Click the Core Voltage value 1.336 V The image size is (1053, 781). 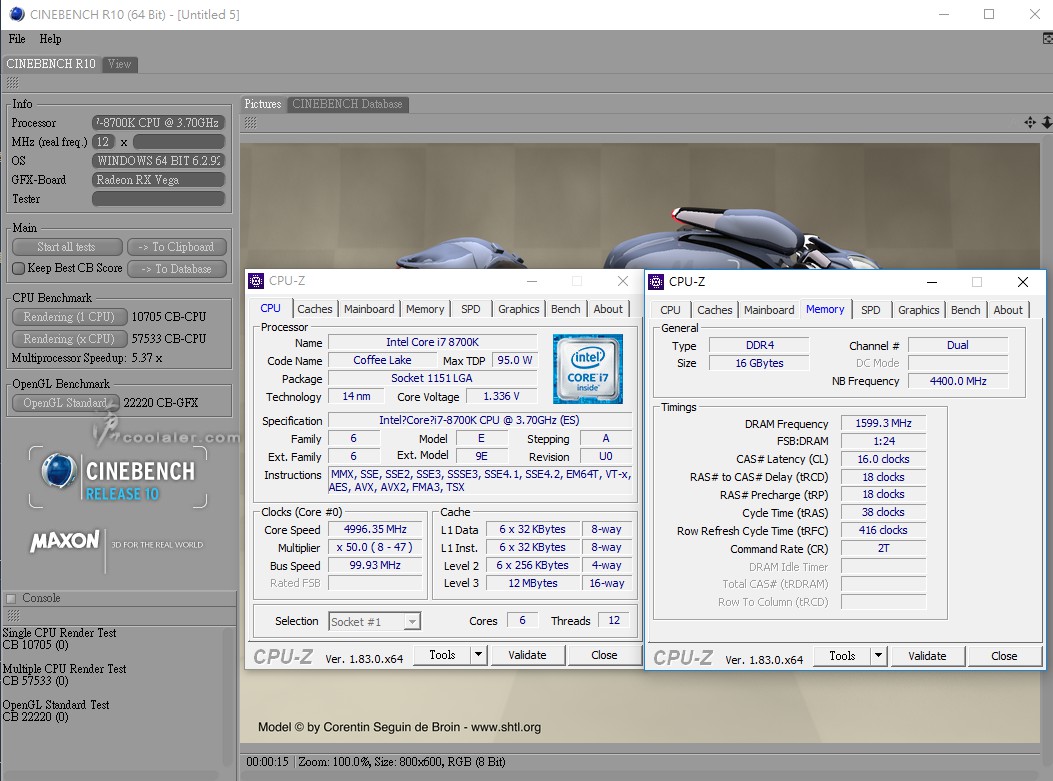501,396
